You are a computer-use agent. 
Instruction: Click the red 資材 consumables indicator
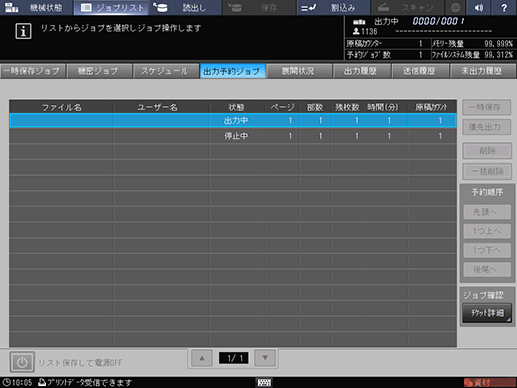tap(489, 383)
